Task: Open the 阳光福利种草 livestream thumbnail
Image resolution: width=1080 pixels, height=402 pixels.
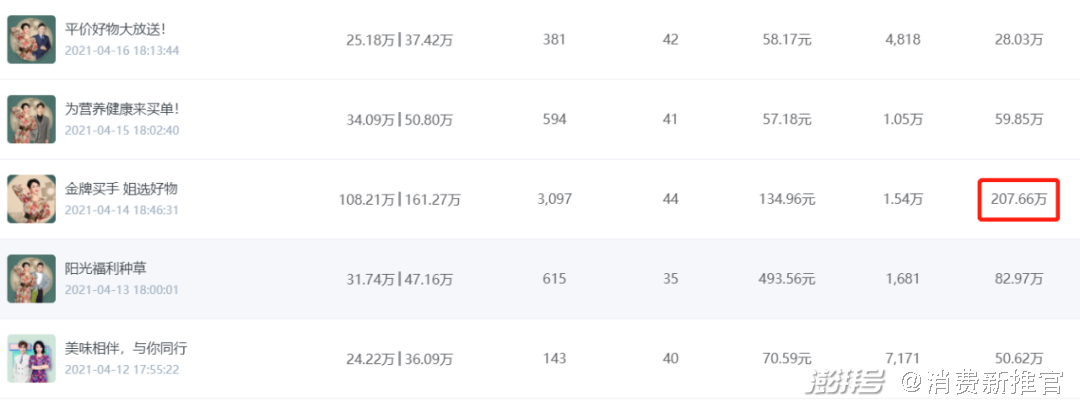Action: coord(31,279)
